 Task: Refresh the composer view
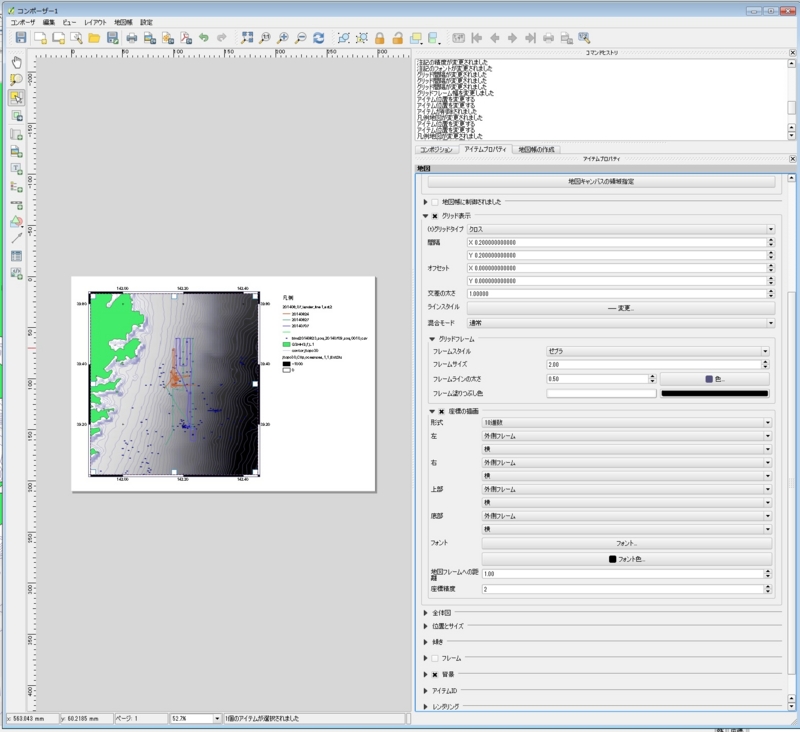tap(319, 37)
